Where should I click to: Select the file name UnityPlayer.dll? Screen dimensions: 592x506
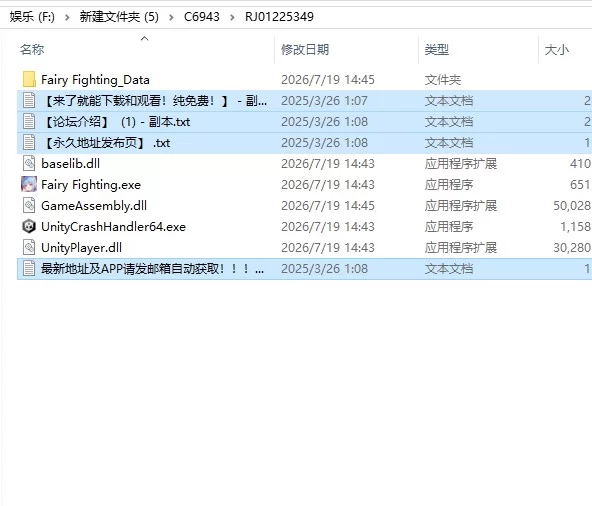pos(82,248)
